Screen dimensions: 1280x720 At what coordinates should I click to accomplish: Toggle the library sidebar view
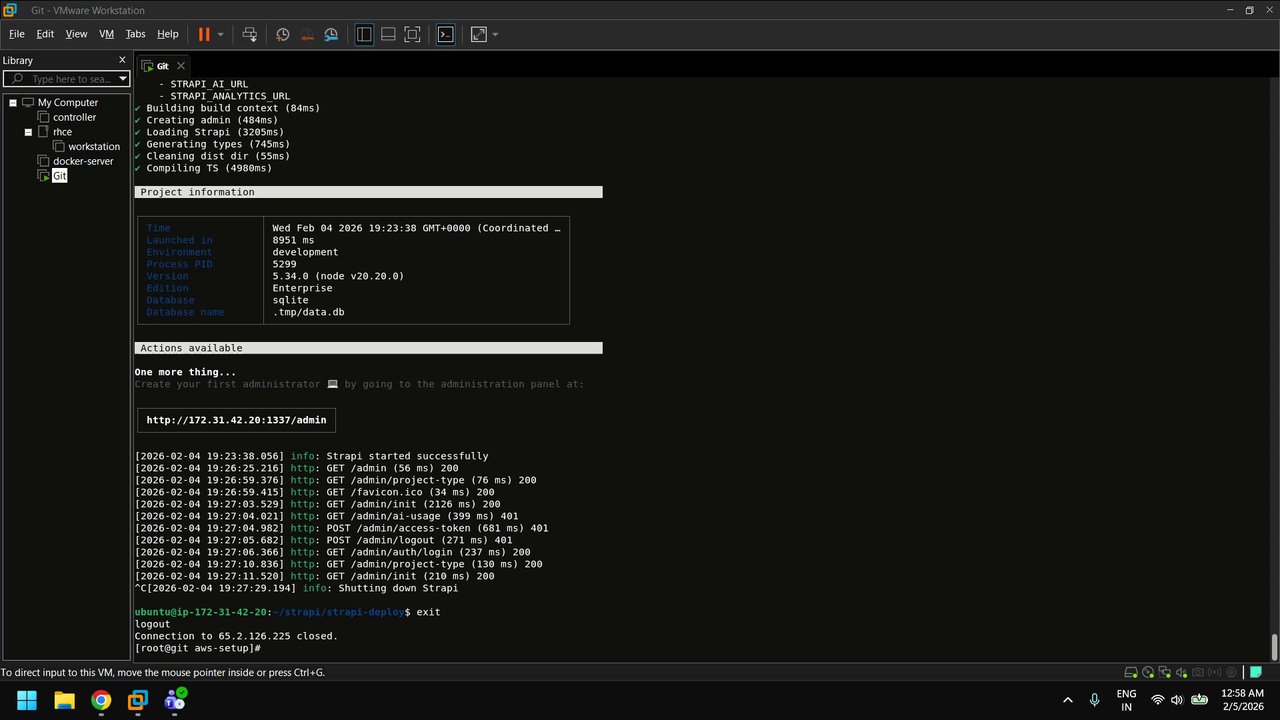[364, 34]
